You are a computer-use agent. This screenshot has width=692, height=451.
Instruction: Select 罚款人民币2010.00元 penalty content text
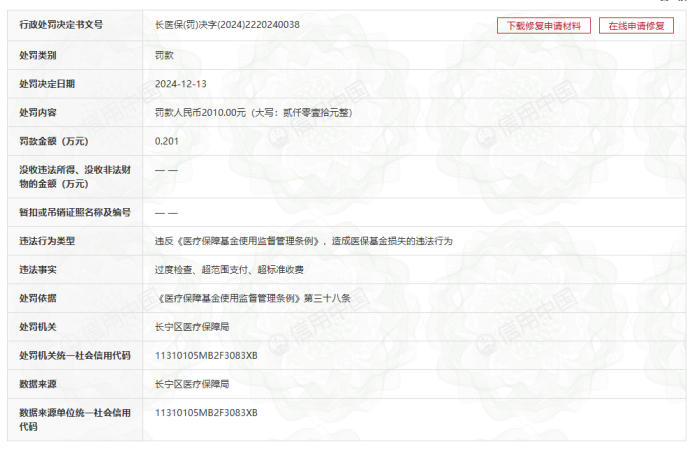tap(254, 113)
